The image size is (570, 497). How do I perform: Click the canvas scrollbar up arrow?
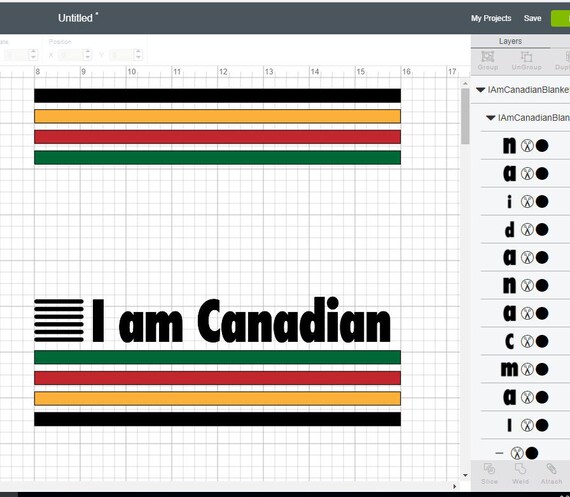tap(465, 84)
